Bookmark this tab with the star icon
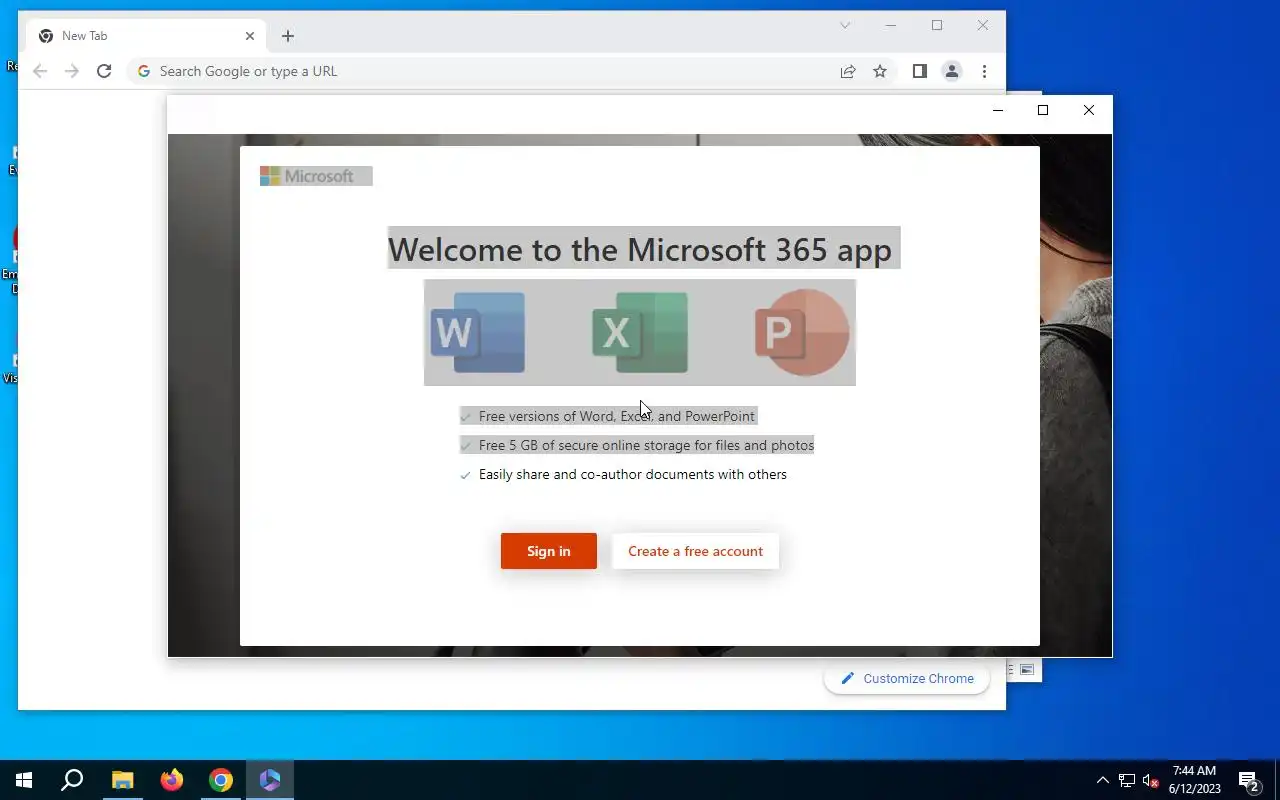This screenshot has width=1280, height=800. coord(880,71)
